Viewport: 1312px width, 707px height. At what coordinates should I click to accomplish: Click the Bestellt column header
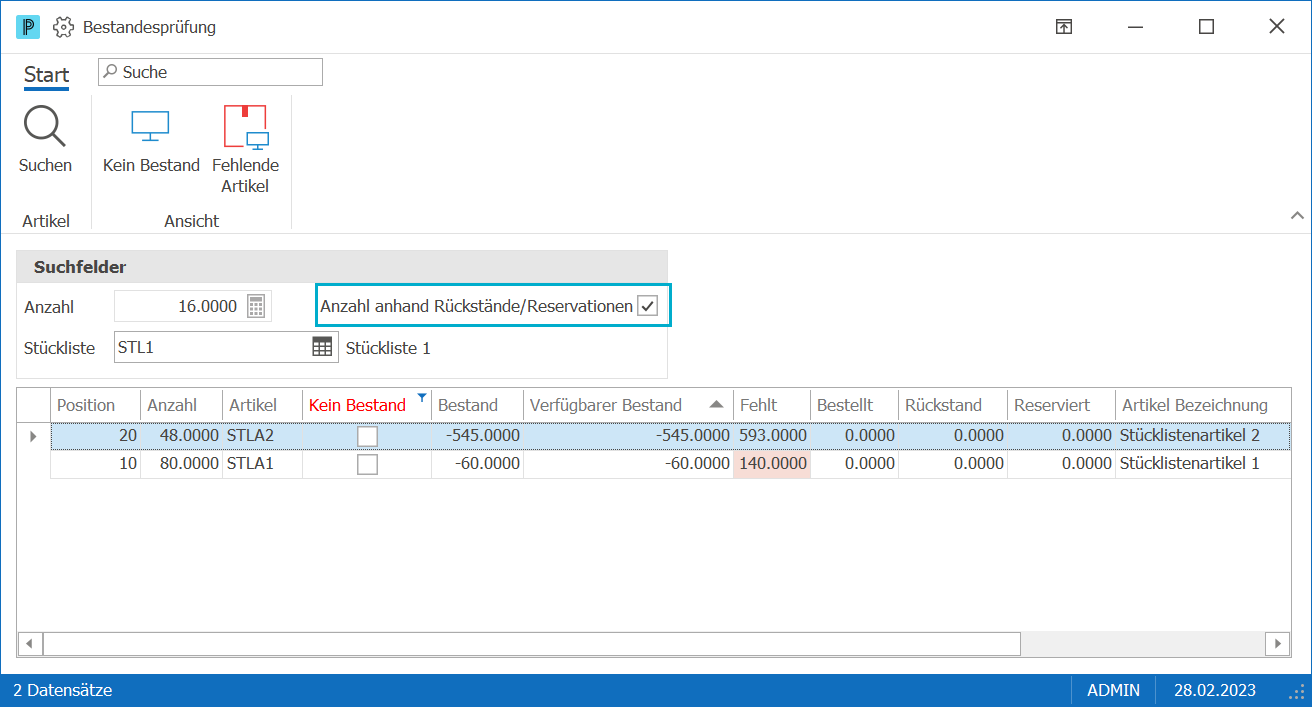pyautogui.click(x=854, y=405)
